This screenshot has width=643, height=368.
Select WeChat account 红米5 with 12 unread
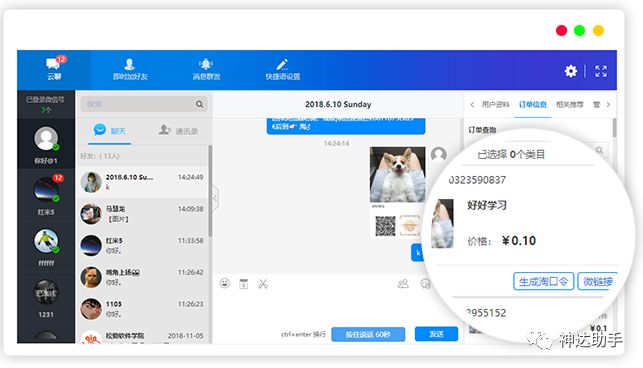tap(46, 194)
